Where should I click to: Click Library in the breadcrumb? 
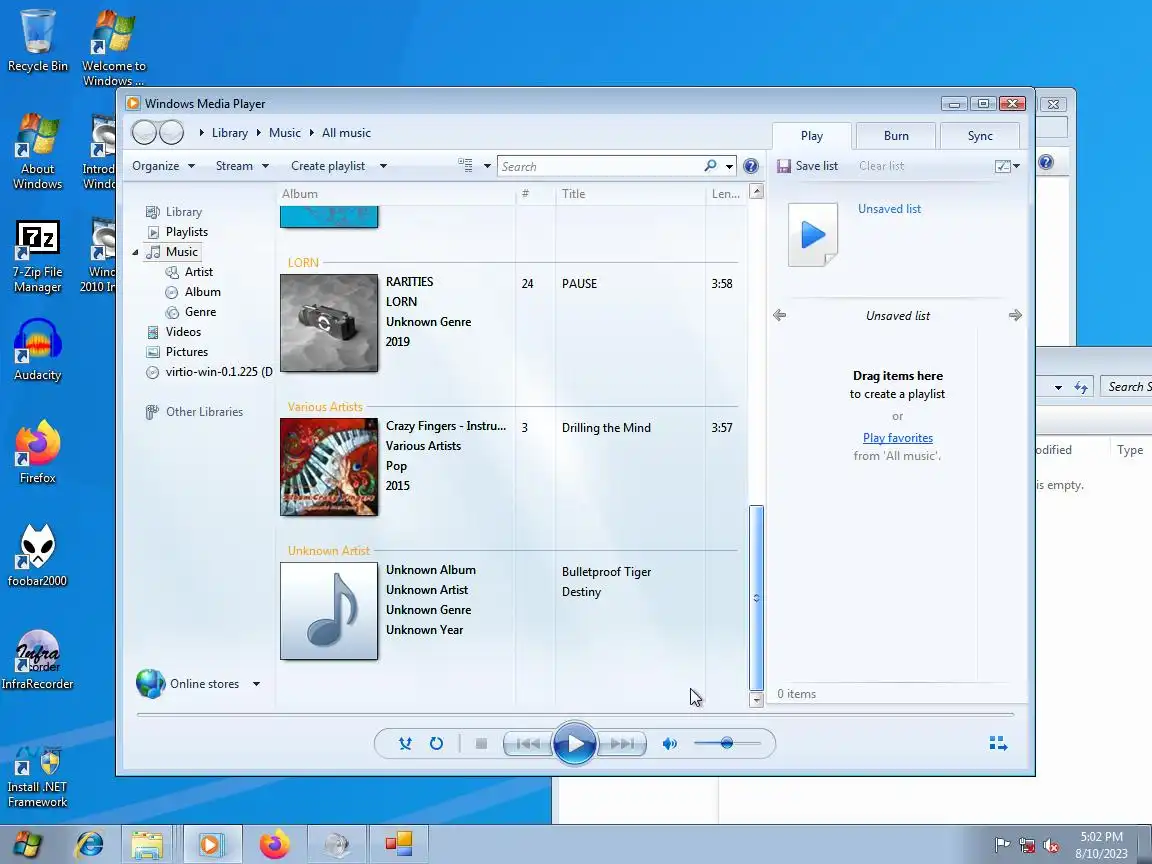pos(229,133)
